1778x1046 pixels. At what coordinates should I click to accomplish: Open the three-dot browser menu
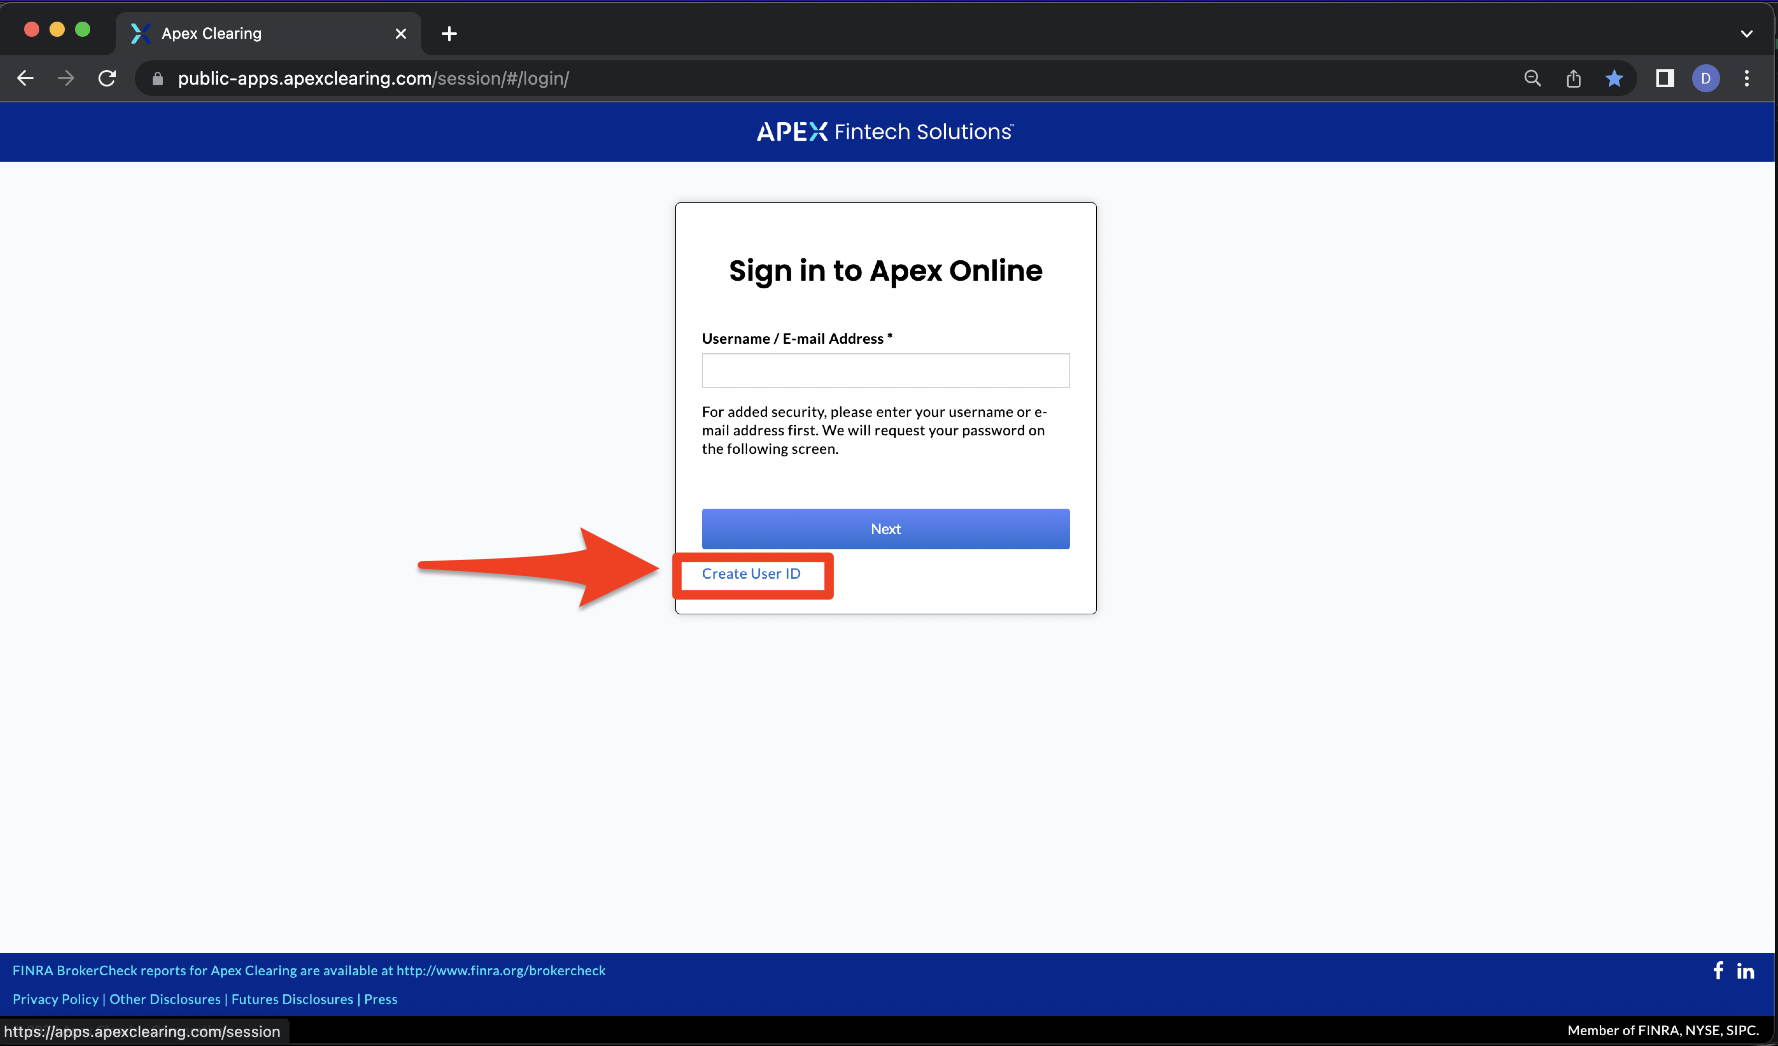tap(1747, 78)
